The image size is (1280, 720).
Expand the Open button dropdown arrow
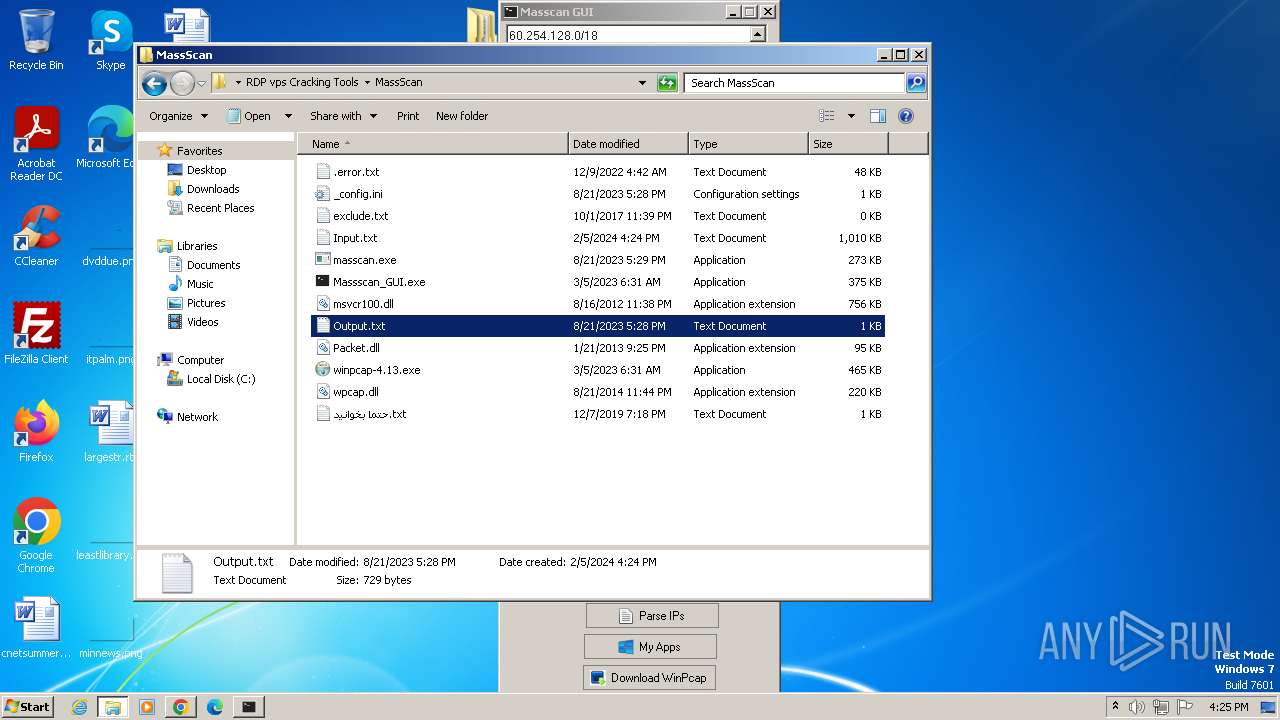(288, 116)
